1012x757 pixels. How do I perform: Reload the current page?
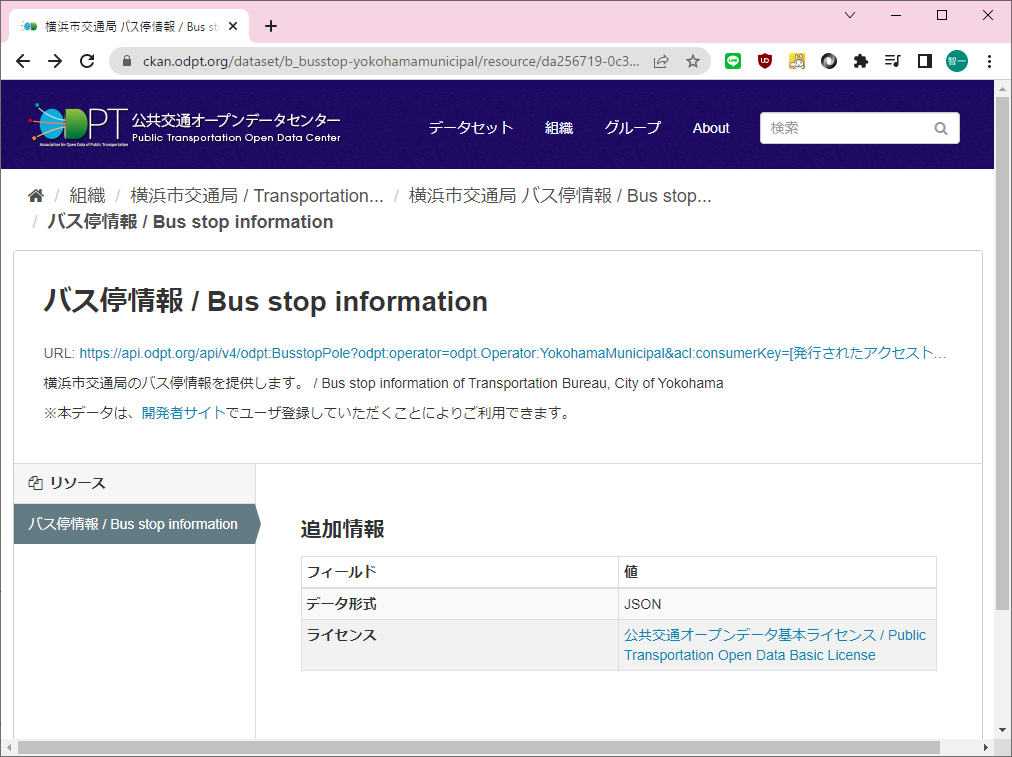87,61
